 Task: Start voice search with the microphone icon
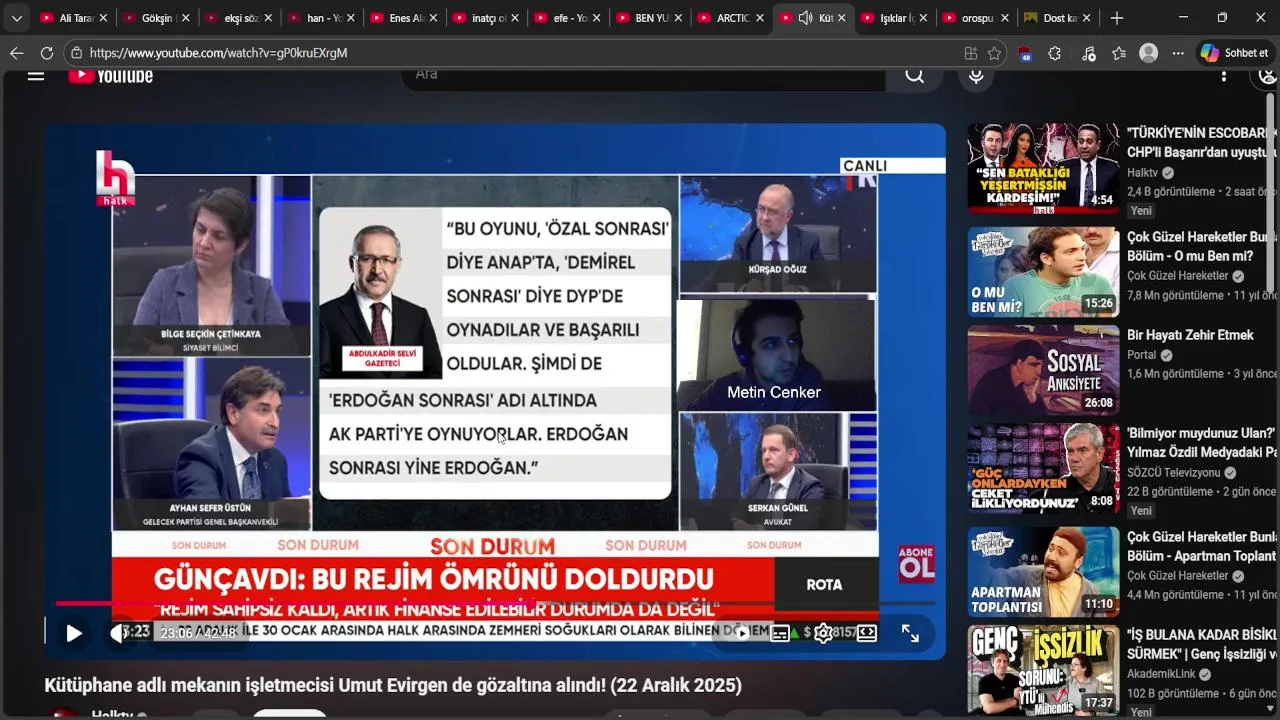(x=976, y=75)
